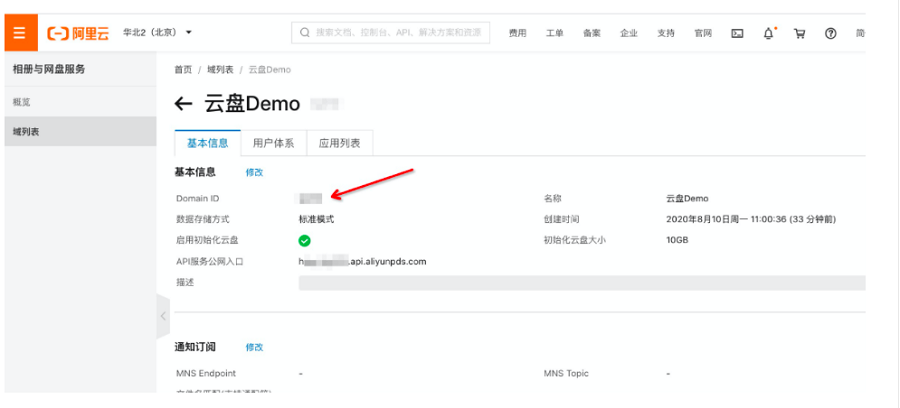Screen dimensions: 900x408
Task: Expand the 华北2（北京） region dropdown
Action: point(157,33)
